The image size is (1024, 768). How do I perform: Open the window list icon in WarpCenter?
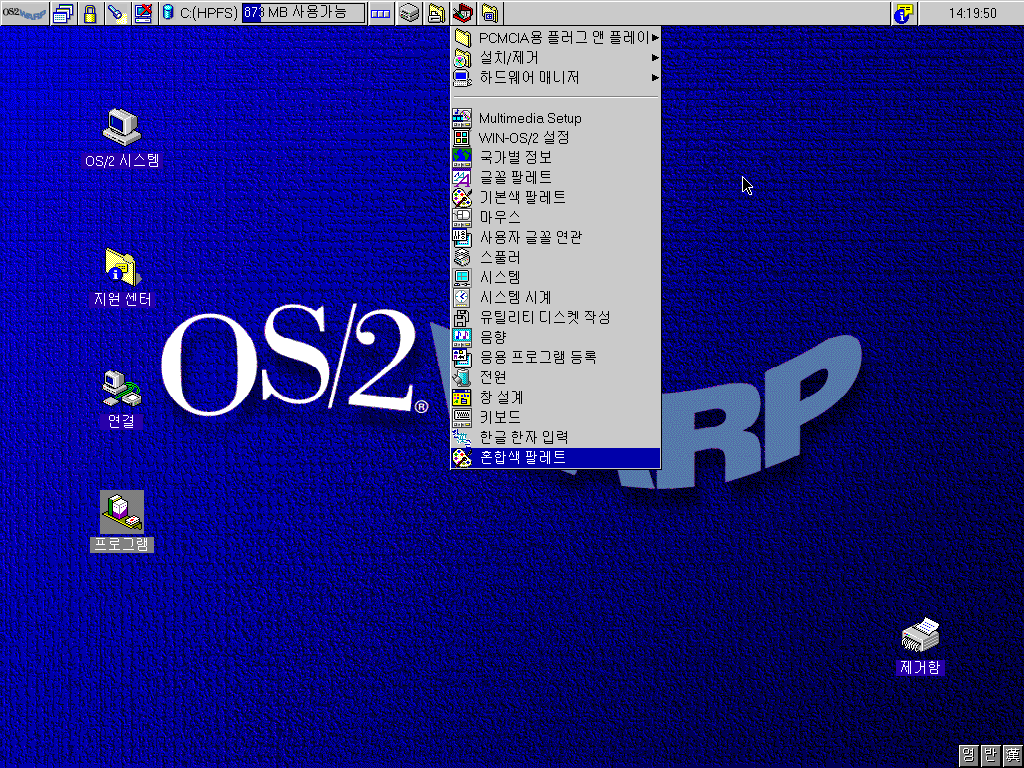[63, 13]
